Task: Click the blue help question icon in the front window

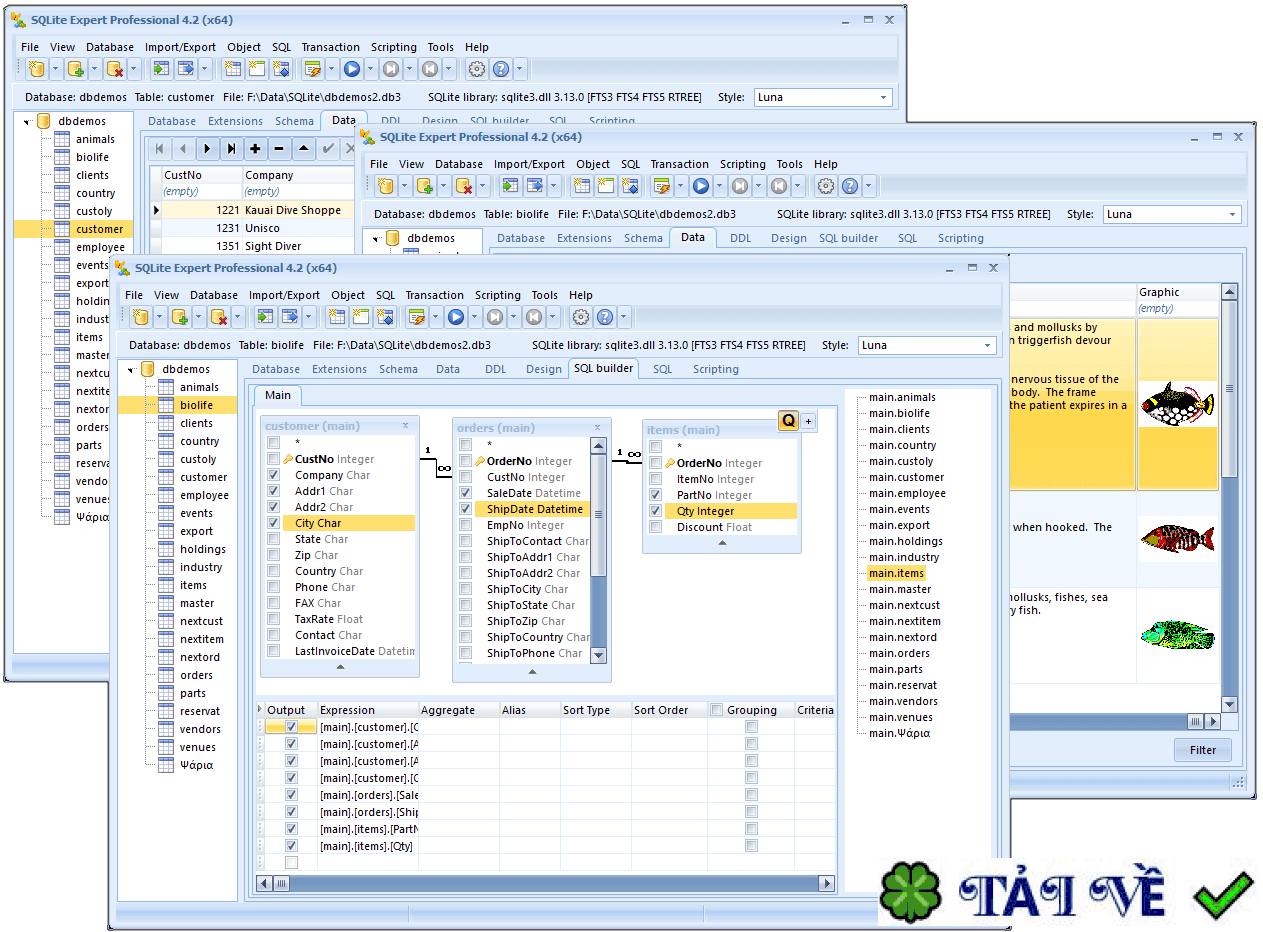Action: (605, 317)
